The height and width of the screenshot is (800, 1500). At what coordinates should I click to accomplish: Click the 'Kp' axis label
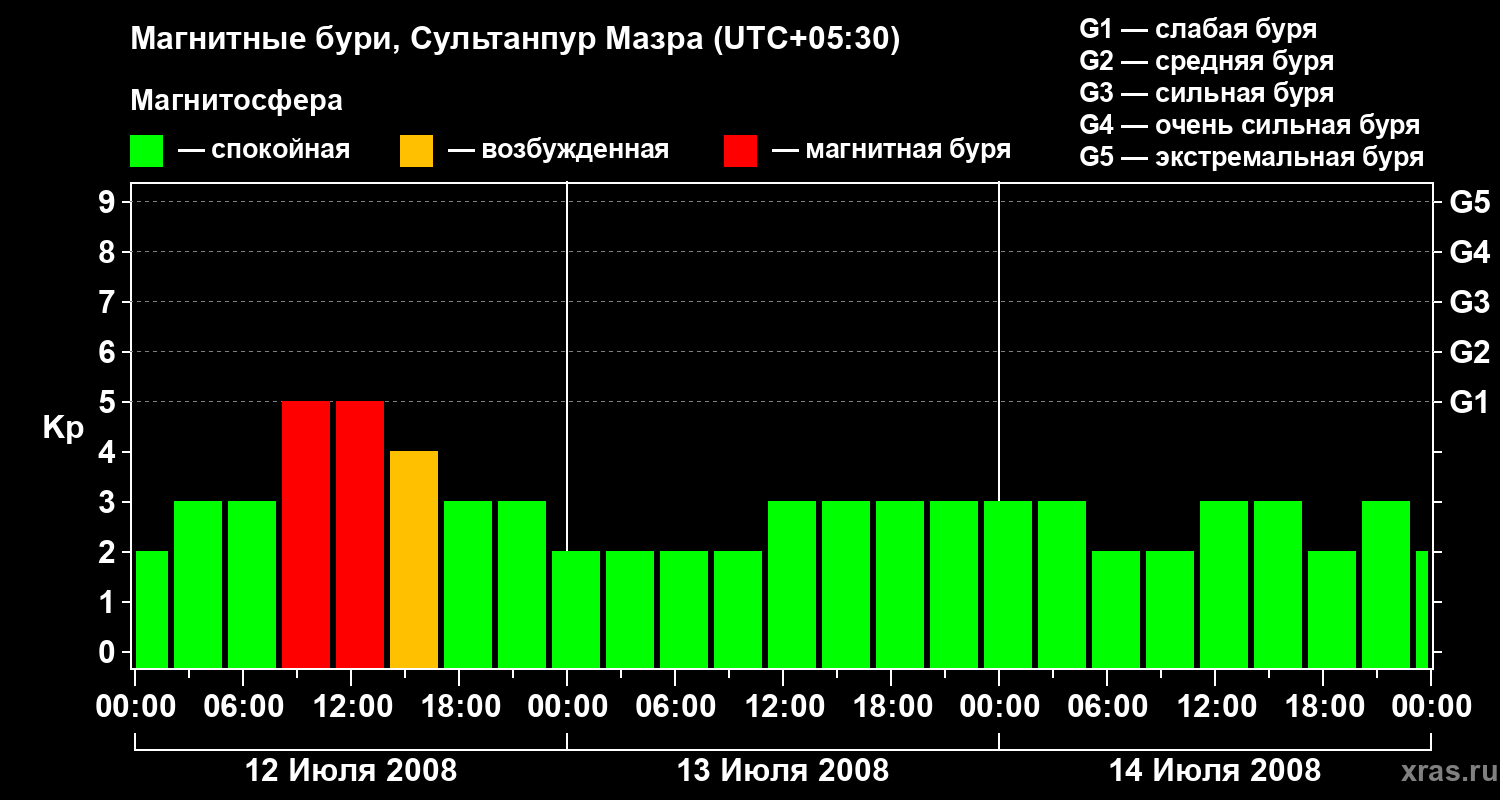tap(63, 428)
